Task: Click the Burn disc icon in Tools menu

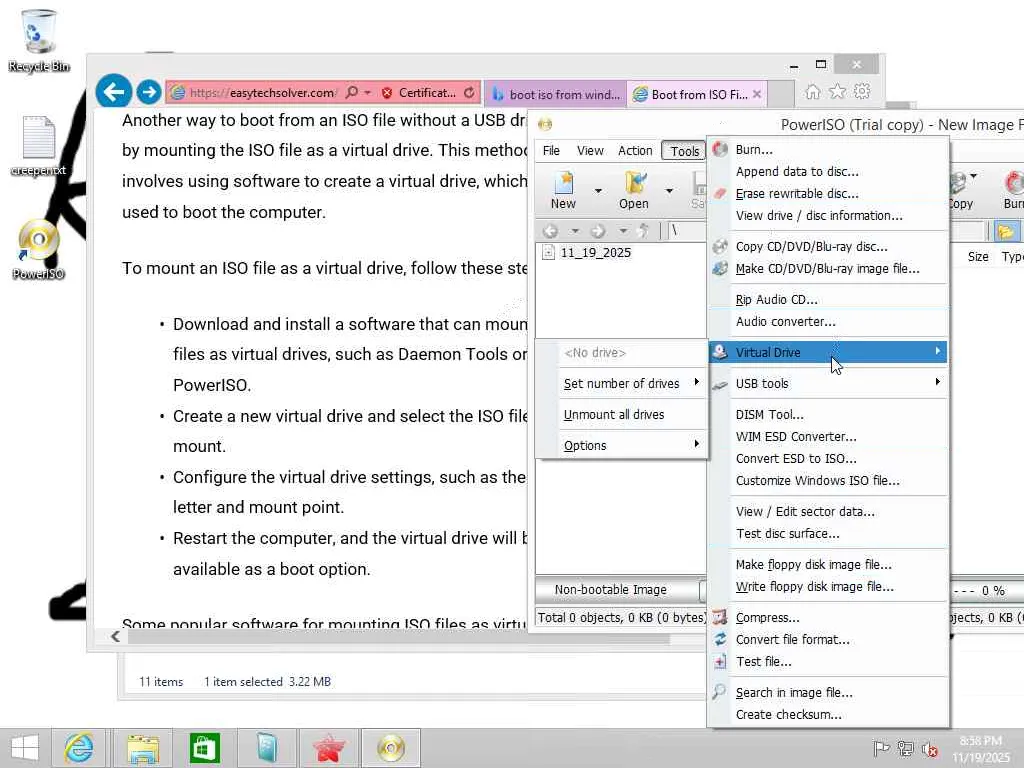Action: coord(720,150)
